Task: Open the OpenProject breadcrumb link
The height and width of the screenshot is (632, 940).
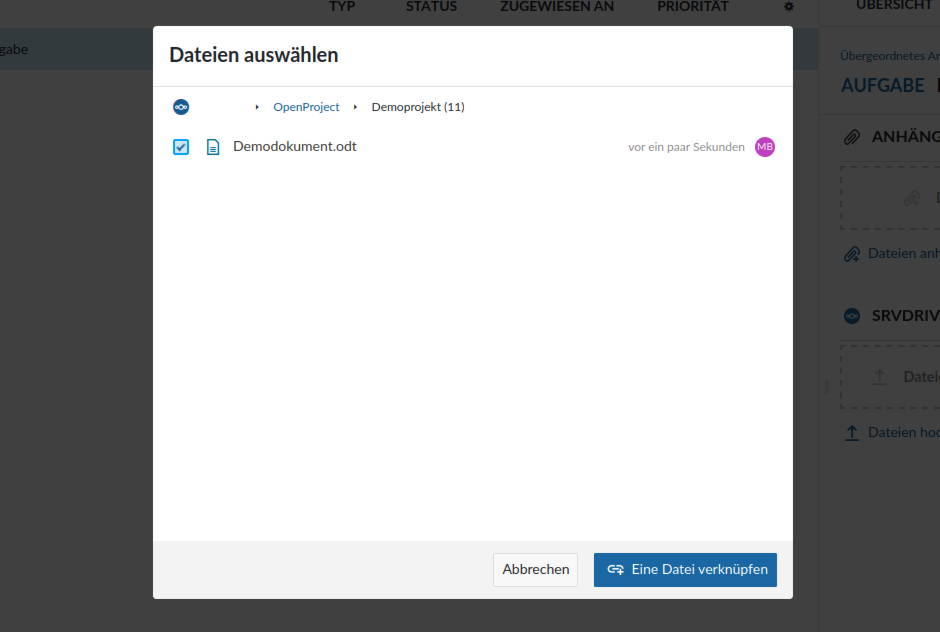Action: pyautogui.click(x=306, y=106)
